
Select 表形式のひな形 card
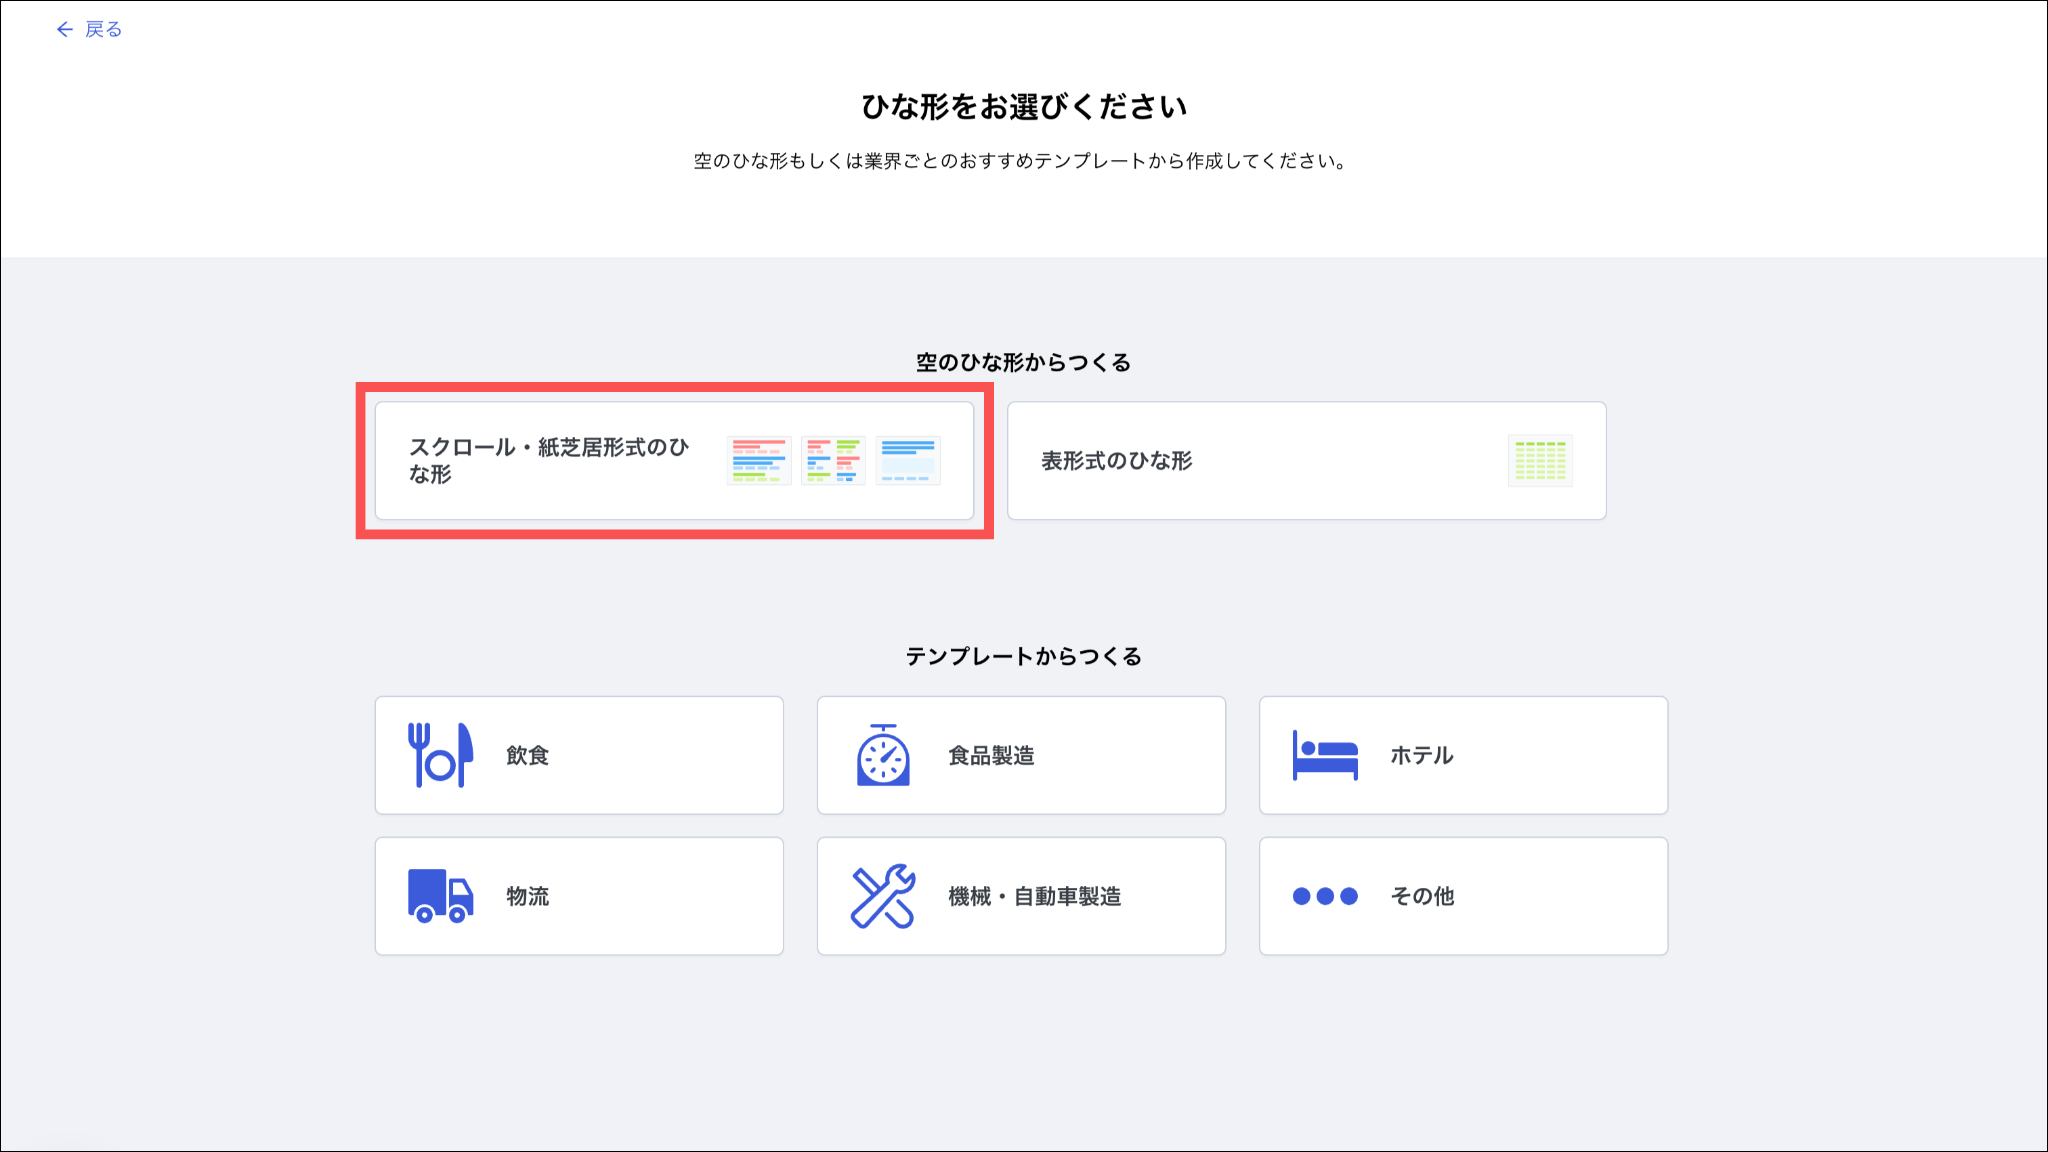point(1117,461)
